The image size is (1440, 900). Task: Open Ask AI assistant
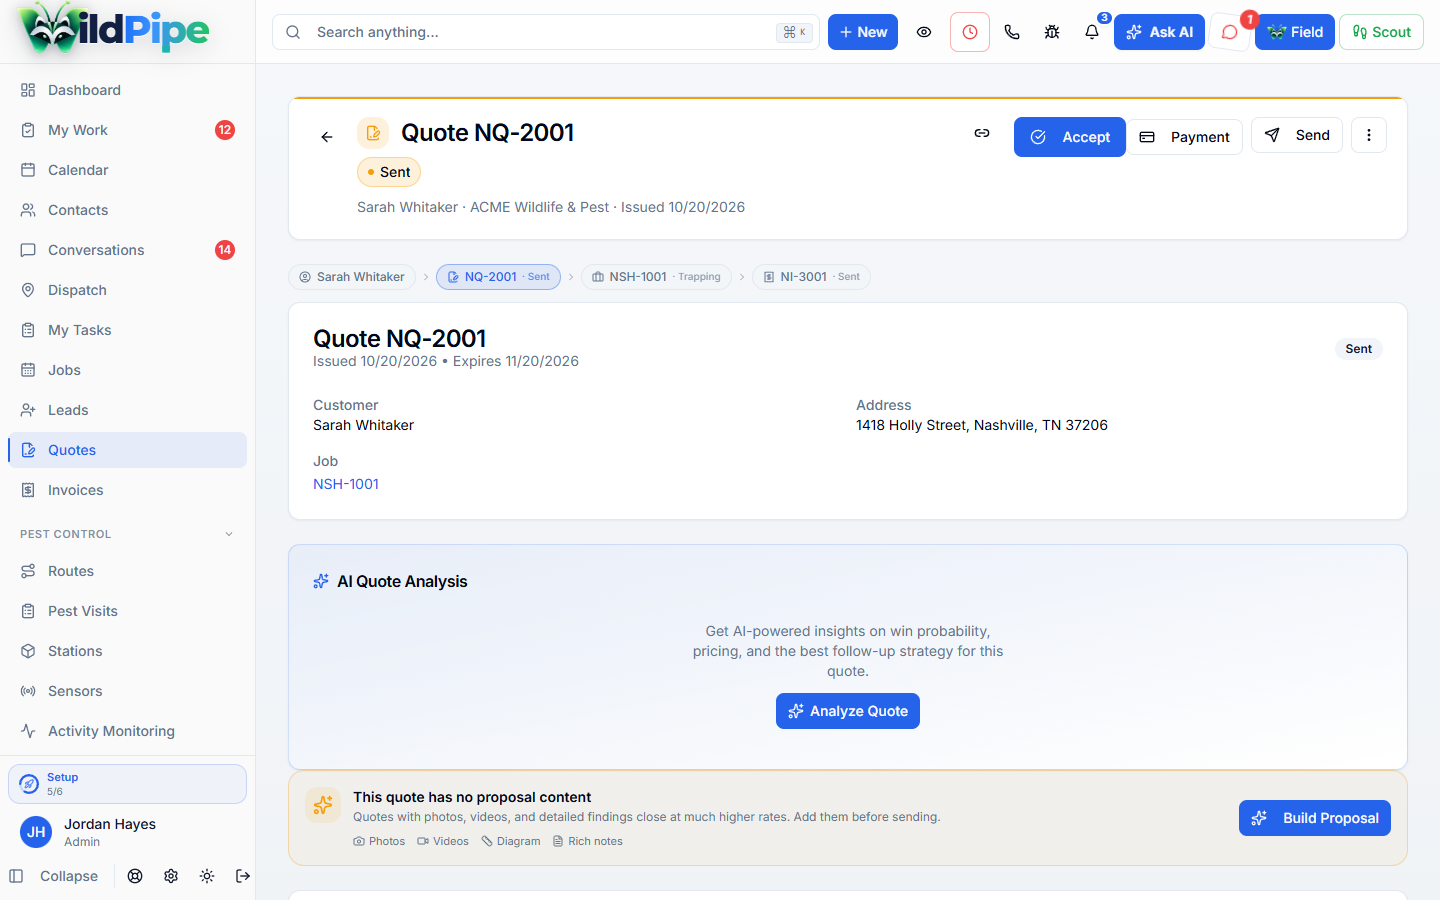coord(1159,32)
